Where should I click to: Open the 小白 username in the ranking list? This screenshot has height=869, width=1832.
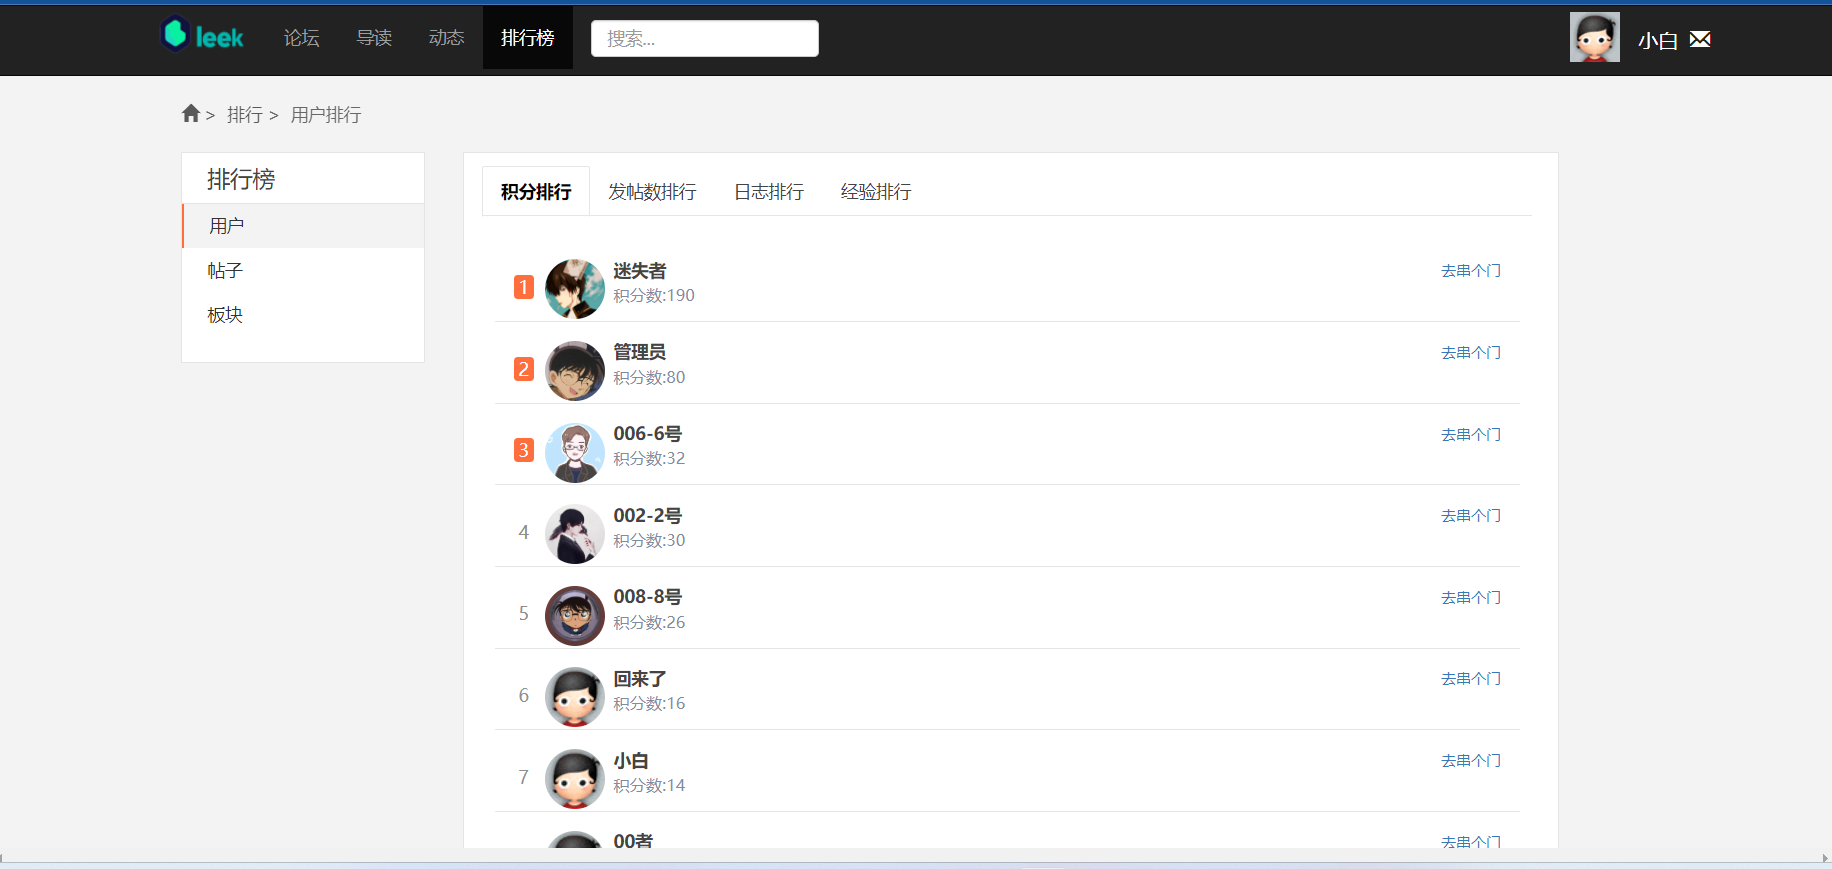pyautogui.click(x=631, y=761)
